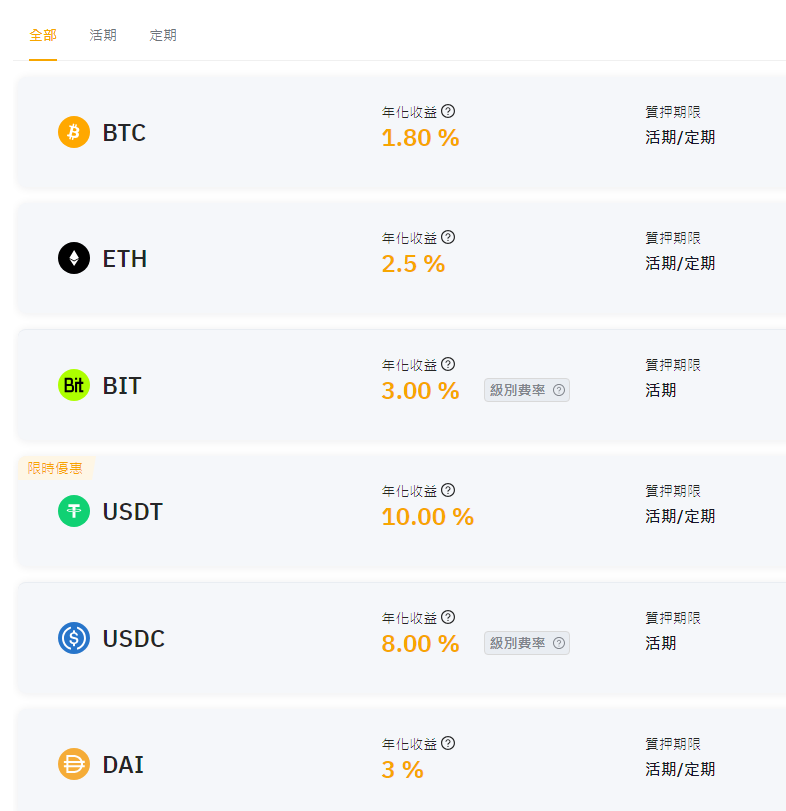Click the BTC coin icon
This screenshot has width=786, height=811.
click(x=74, y=132)
